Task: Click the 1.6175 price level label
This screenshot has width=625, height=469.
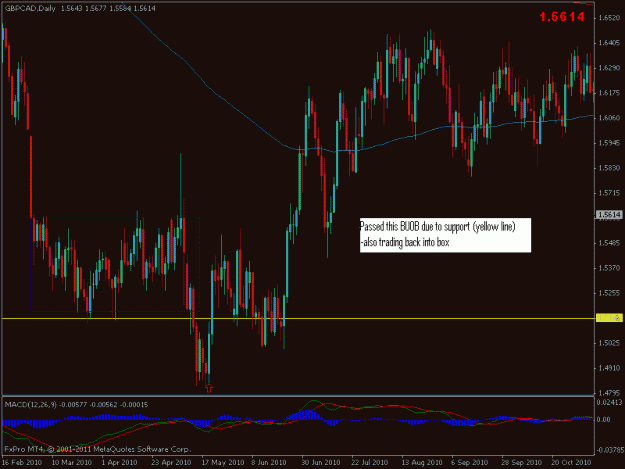Action: click(609, 92)
